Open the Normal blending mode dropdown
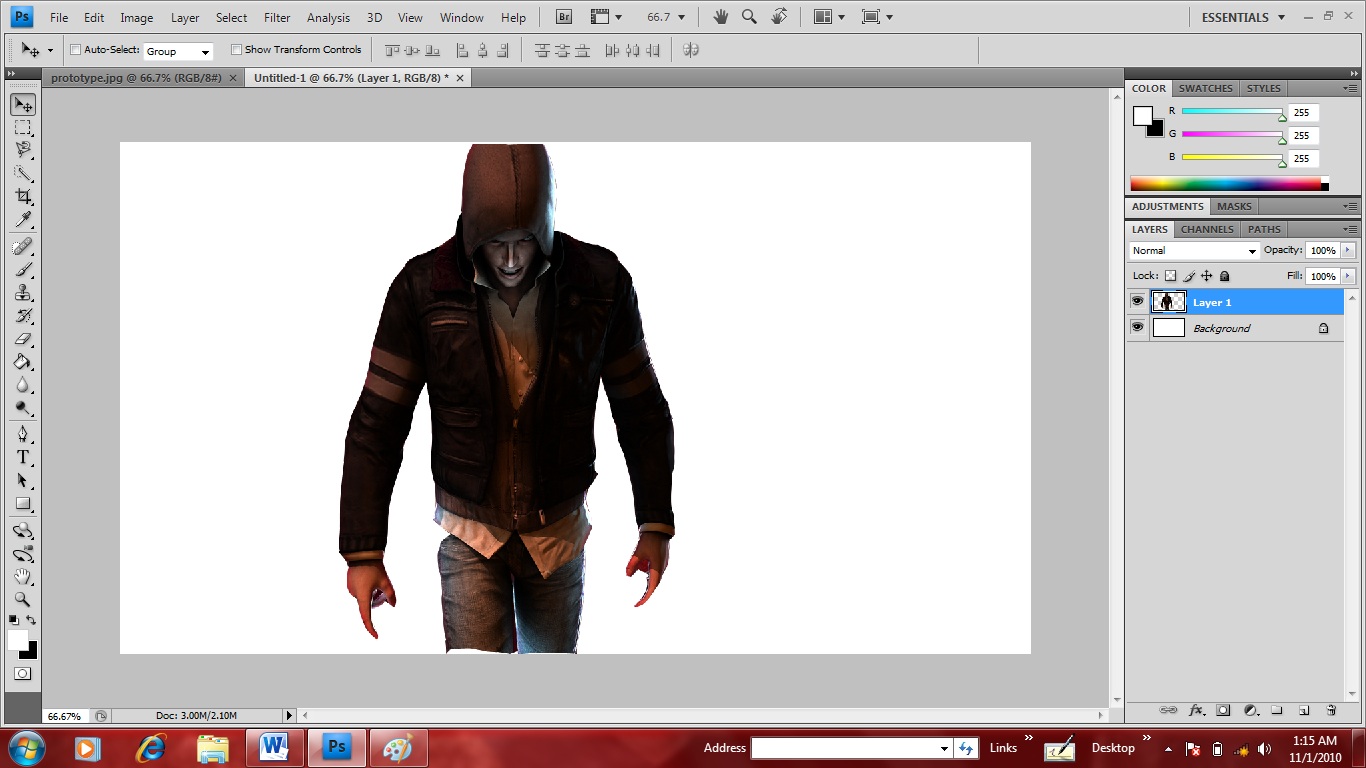This screenshot has width=1366, height=768. pos(1194,250)
